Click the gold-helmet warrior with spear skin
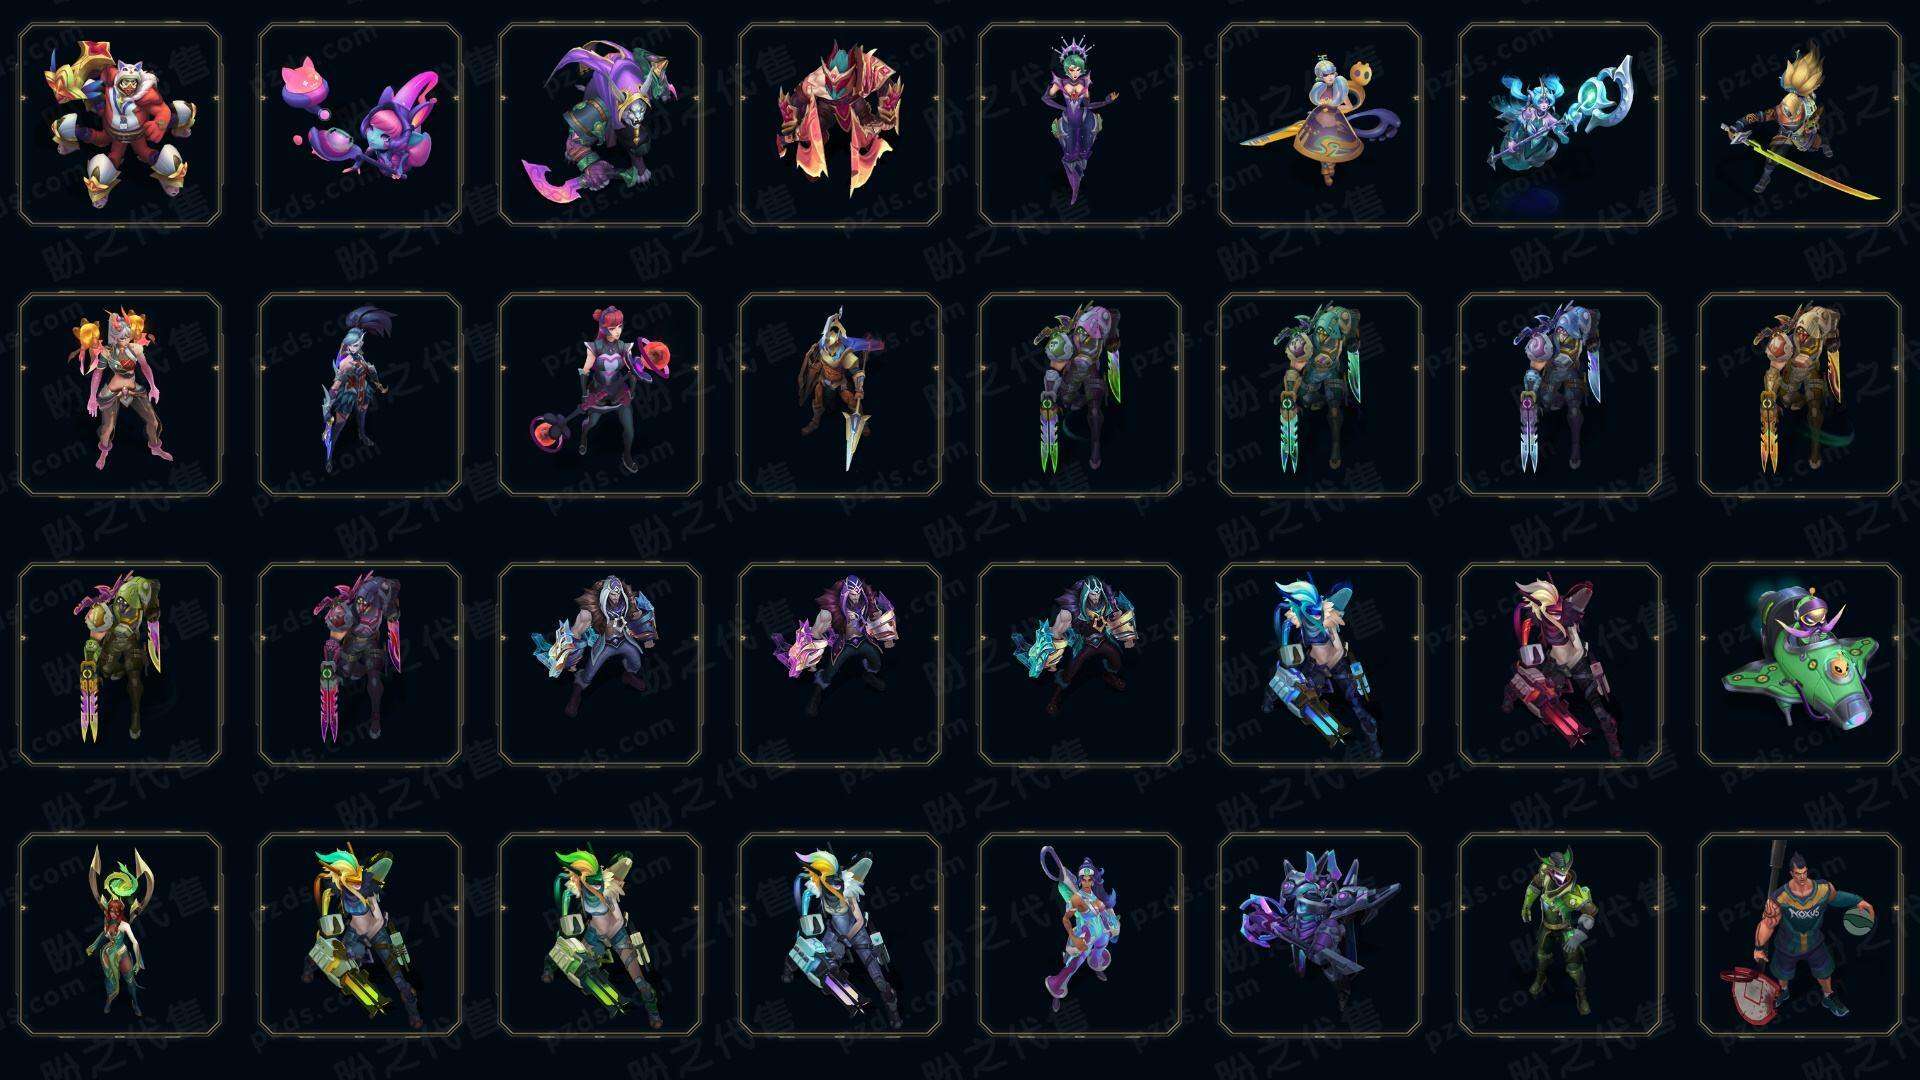The image size is (1920, 1080). point(840,394)
